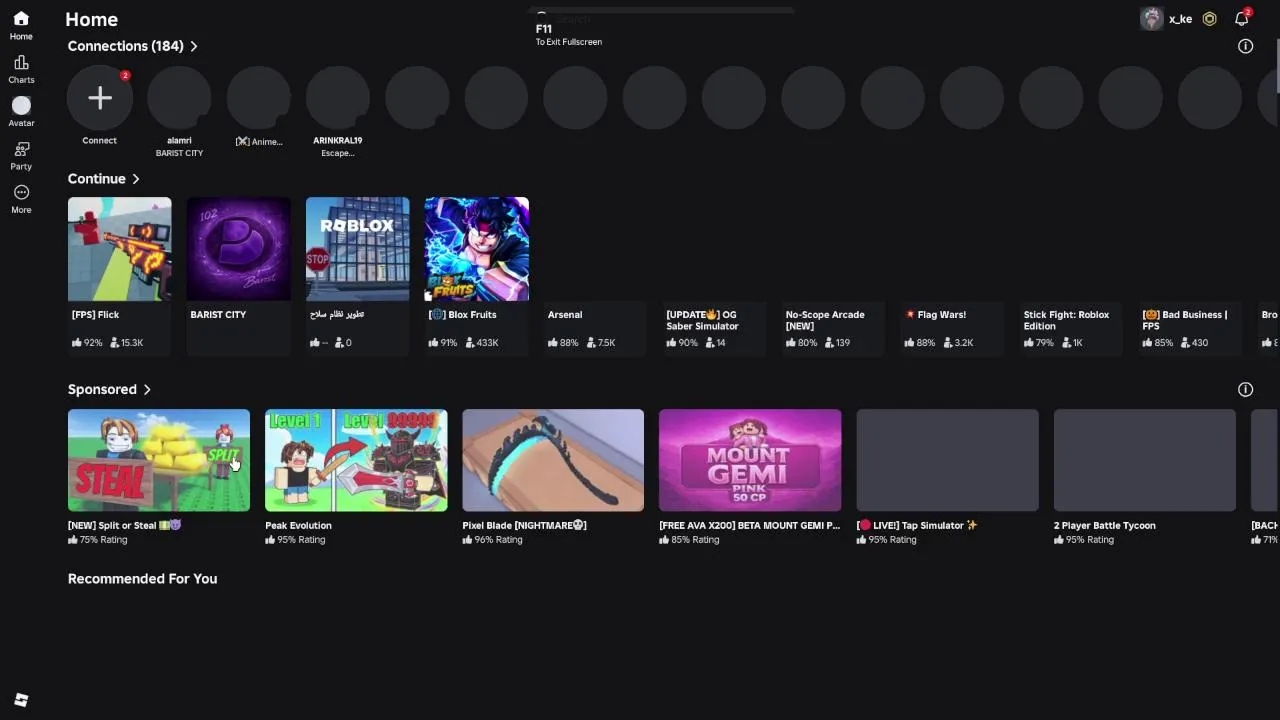Open the 2 Player Battle Tycoon card
1280x720 pixels.
click(1144, 460)
